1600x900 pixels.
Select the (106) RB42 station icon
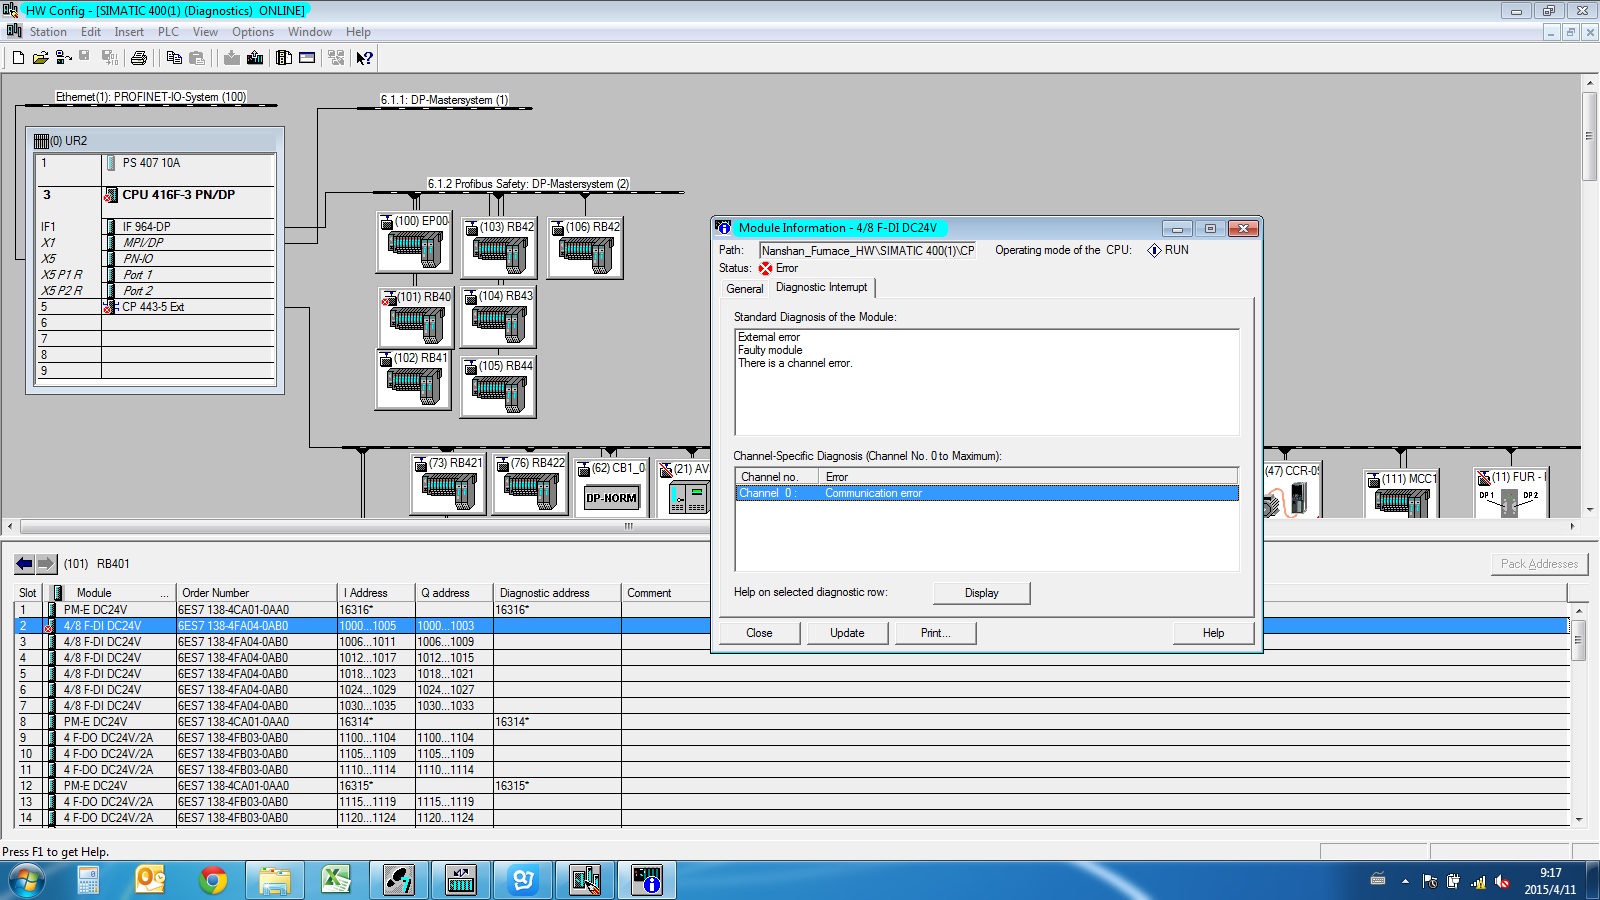pyautogui.click(x=586, y=248)
